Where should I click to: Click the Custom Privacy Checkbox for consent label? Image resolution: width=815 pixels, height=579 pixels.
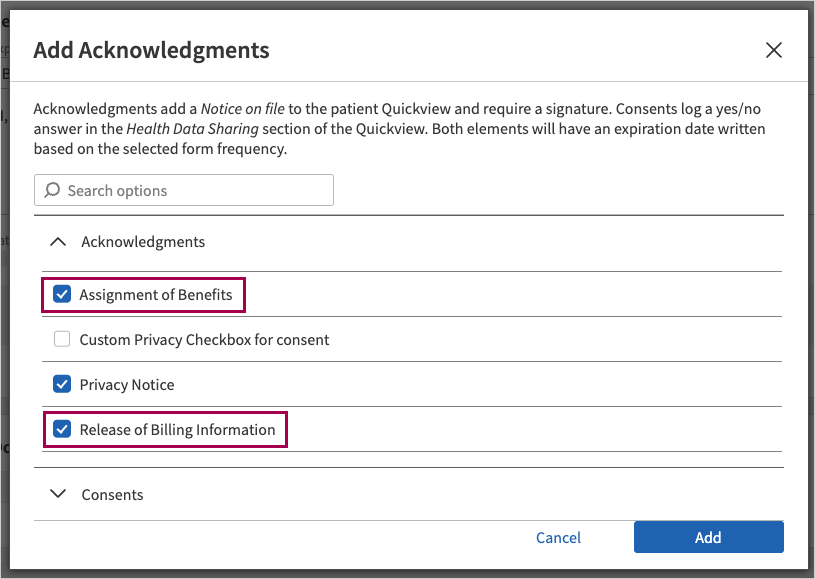point(204,340)
